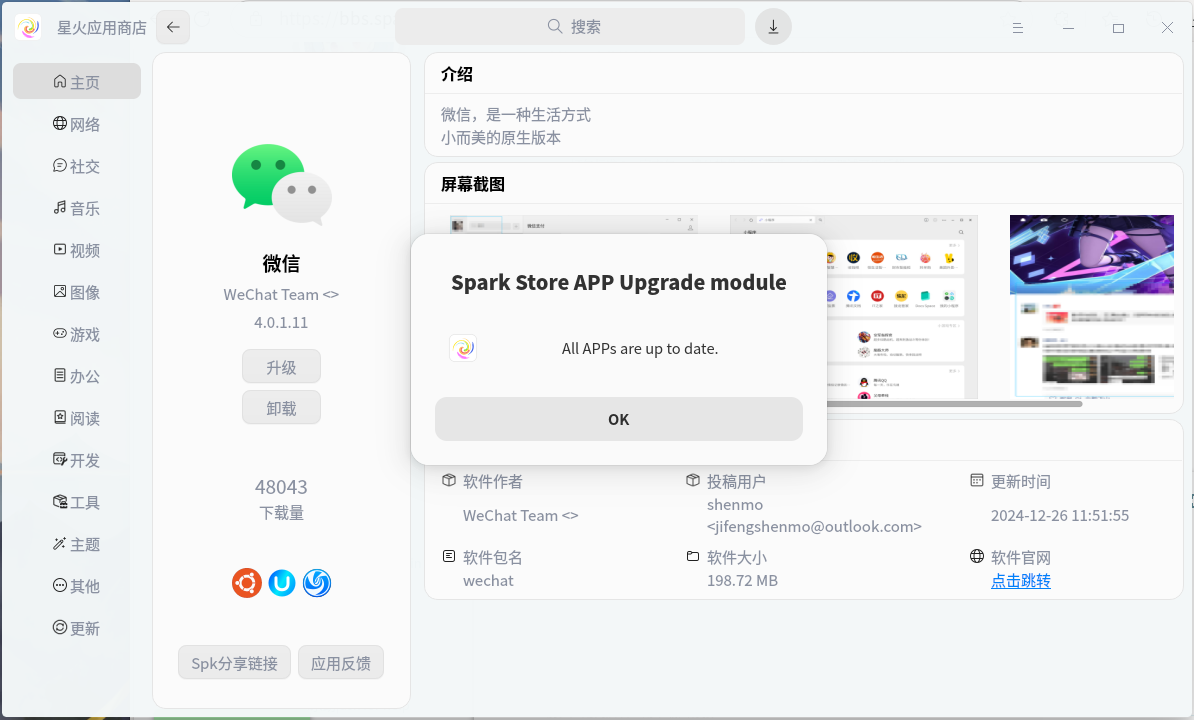Click the 软件作者 cube icon

(x=449, y=480)
